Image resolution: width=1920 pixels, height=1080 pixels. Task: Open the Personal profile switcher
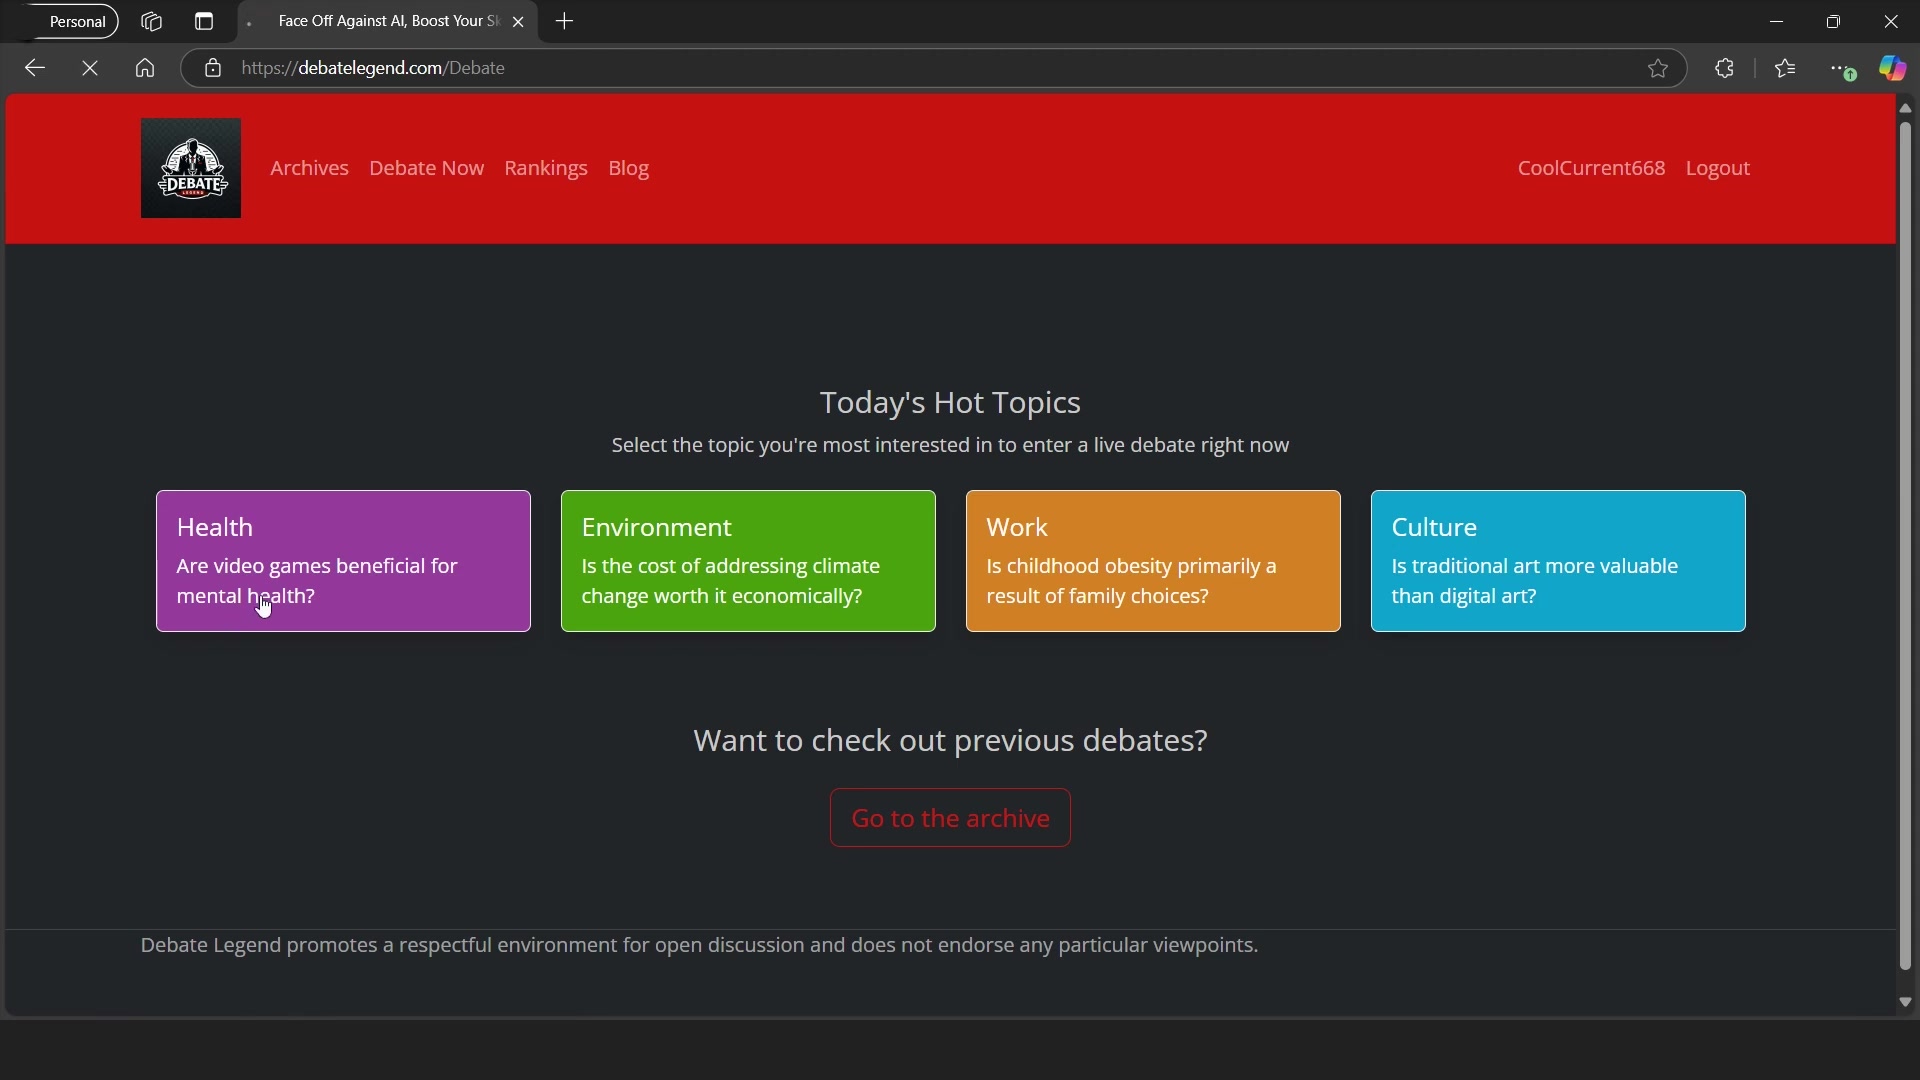coord(71,22)
